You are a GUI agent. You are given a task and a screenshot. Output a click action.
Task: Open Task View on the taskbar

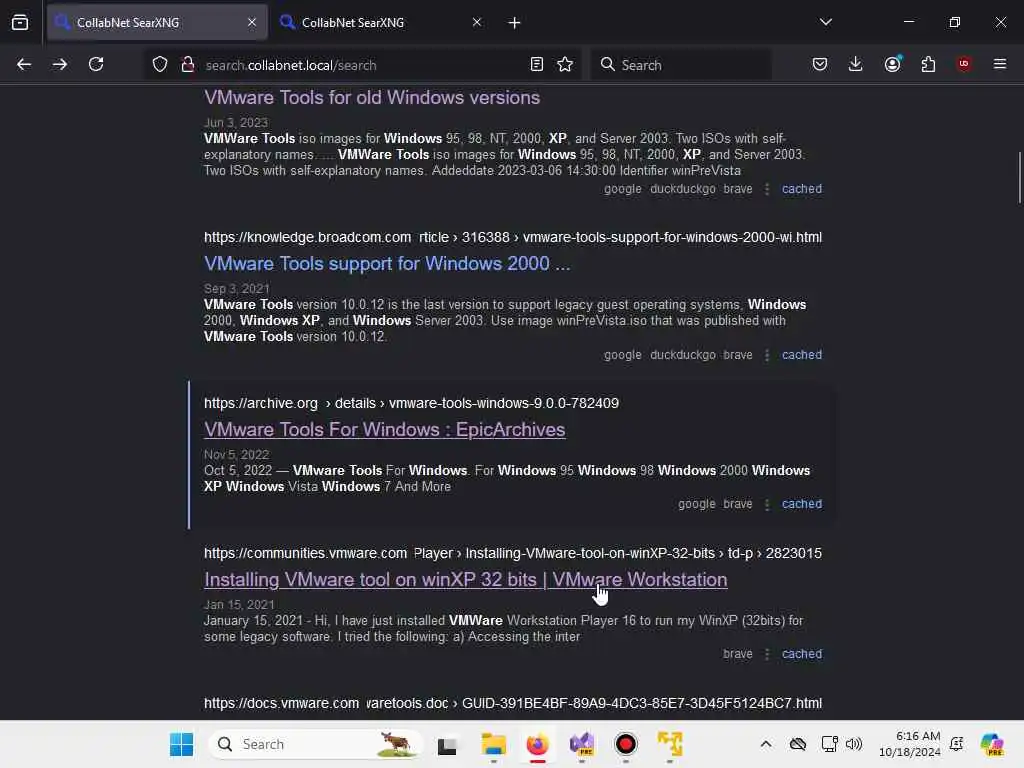pos(447,744)
